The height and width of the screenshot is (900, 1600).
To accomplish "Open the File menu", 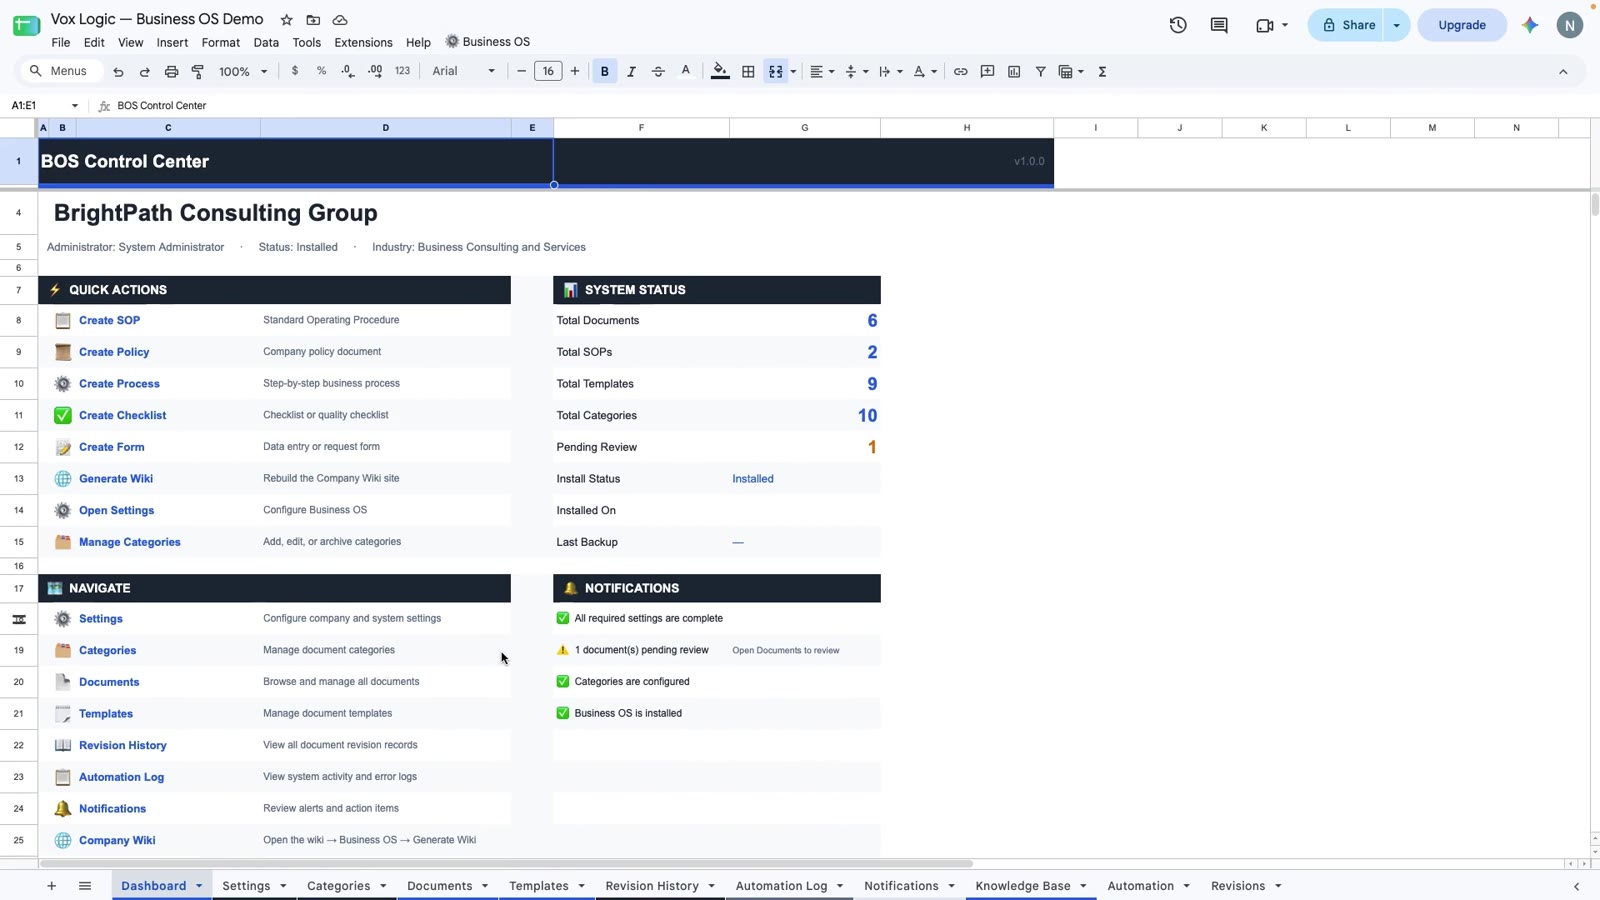I will 61,42.
